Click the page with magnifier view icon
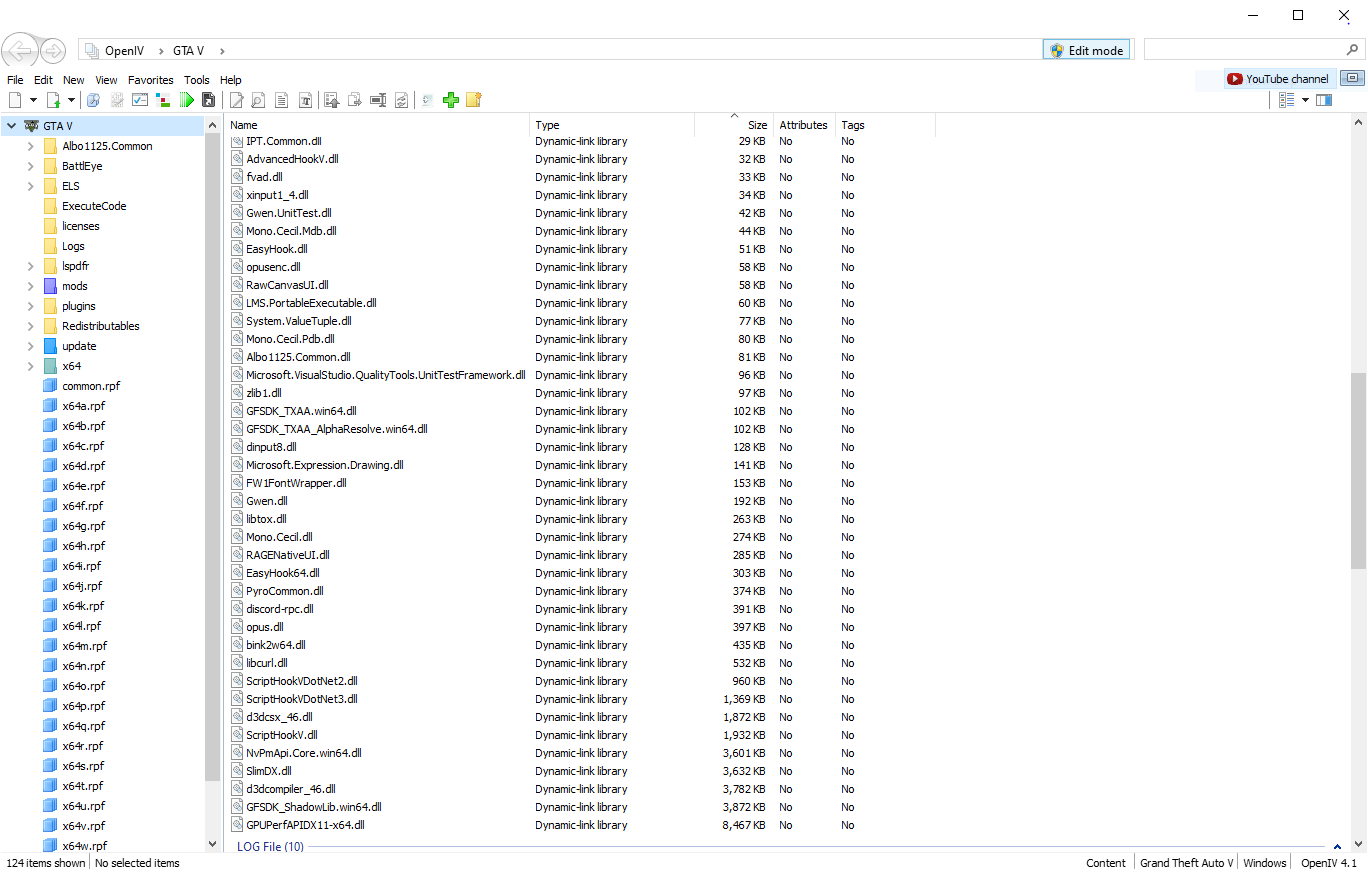This screenshot has height=874, width=1368. pyautogui.click(x=258, y=100)
